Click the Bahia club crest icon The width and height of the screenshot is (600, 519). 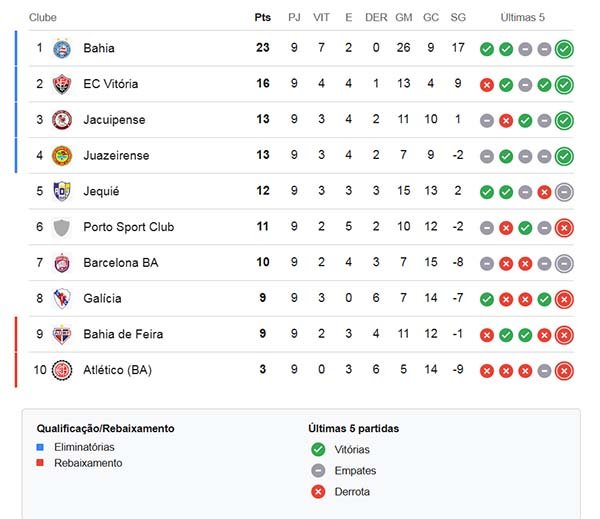click(x=62, y=48)
